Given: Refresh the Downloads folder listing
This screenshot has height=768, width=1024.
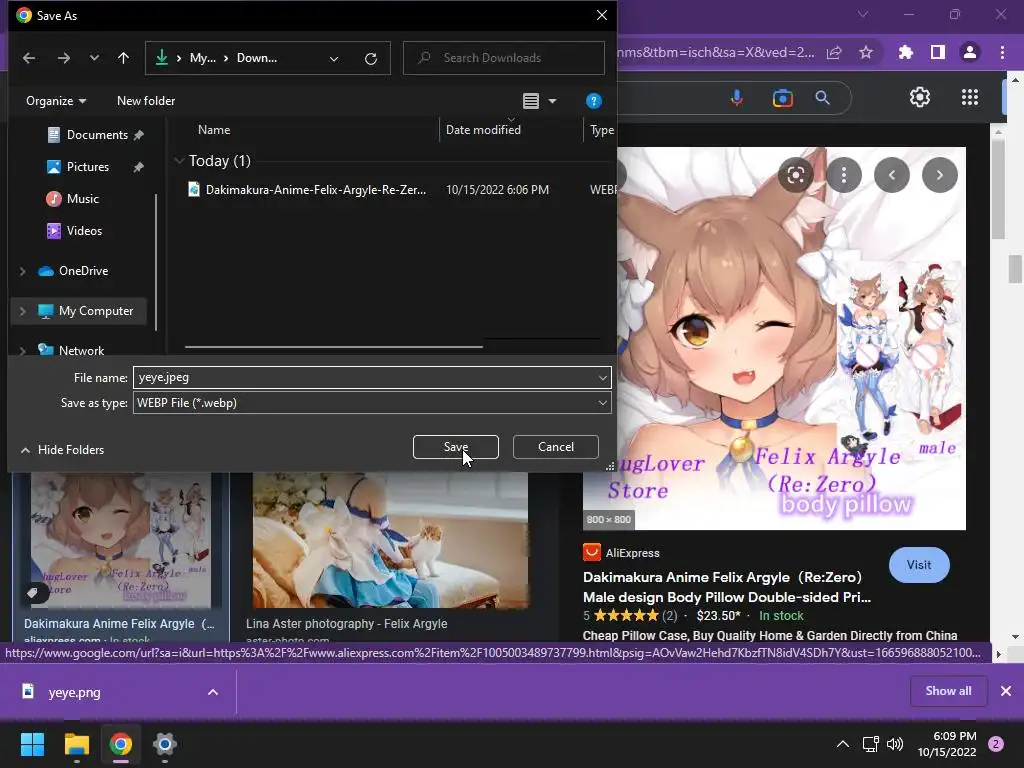Looking at the screenshot, I should coord(371,59).
